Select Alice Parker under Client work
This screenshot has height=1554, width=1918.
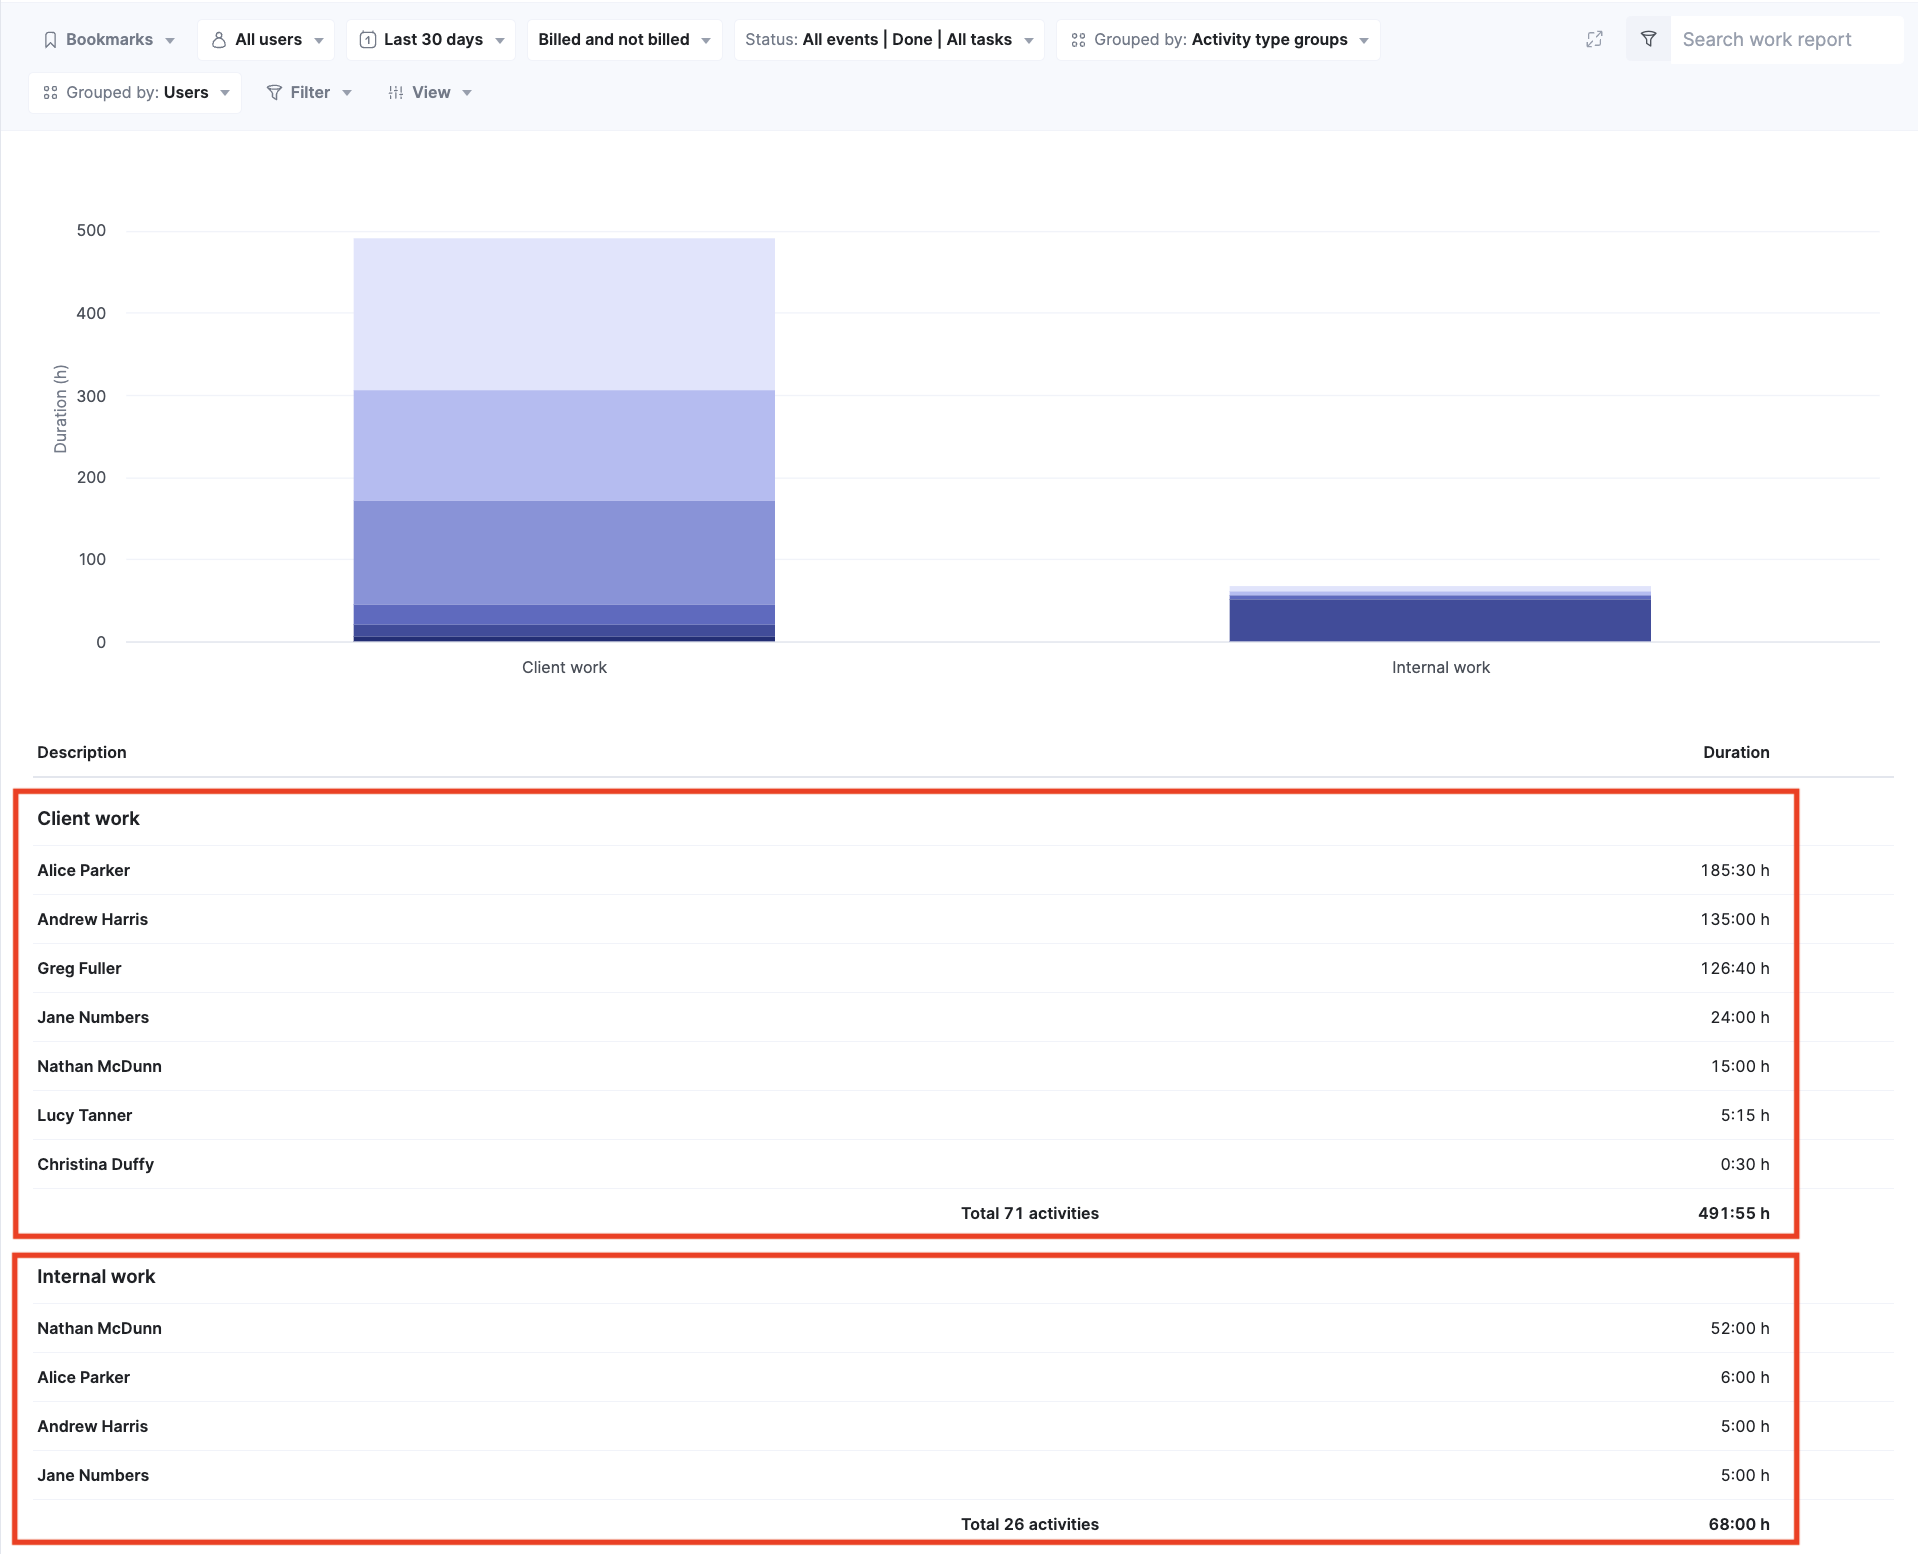[x=83, y=870]
